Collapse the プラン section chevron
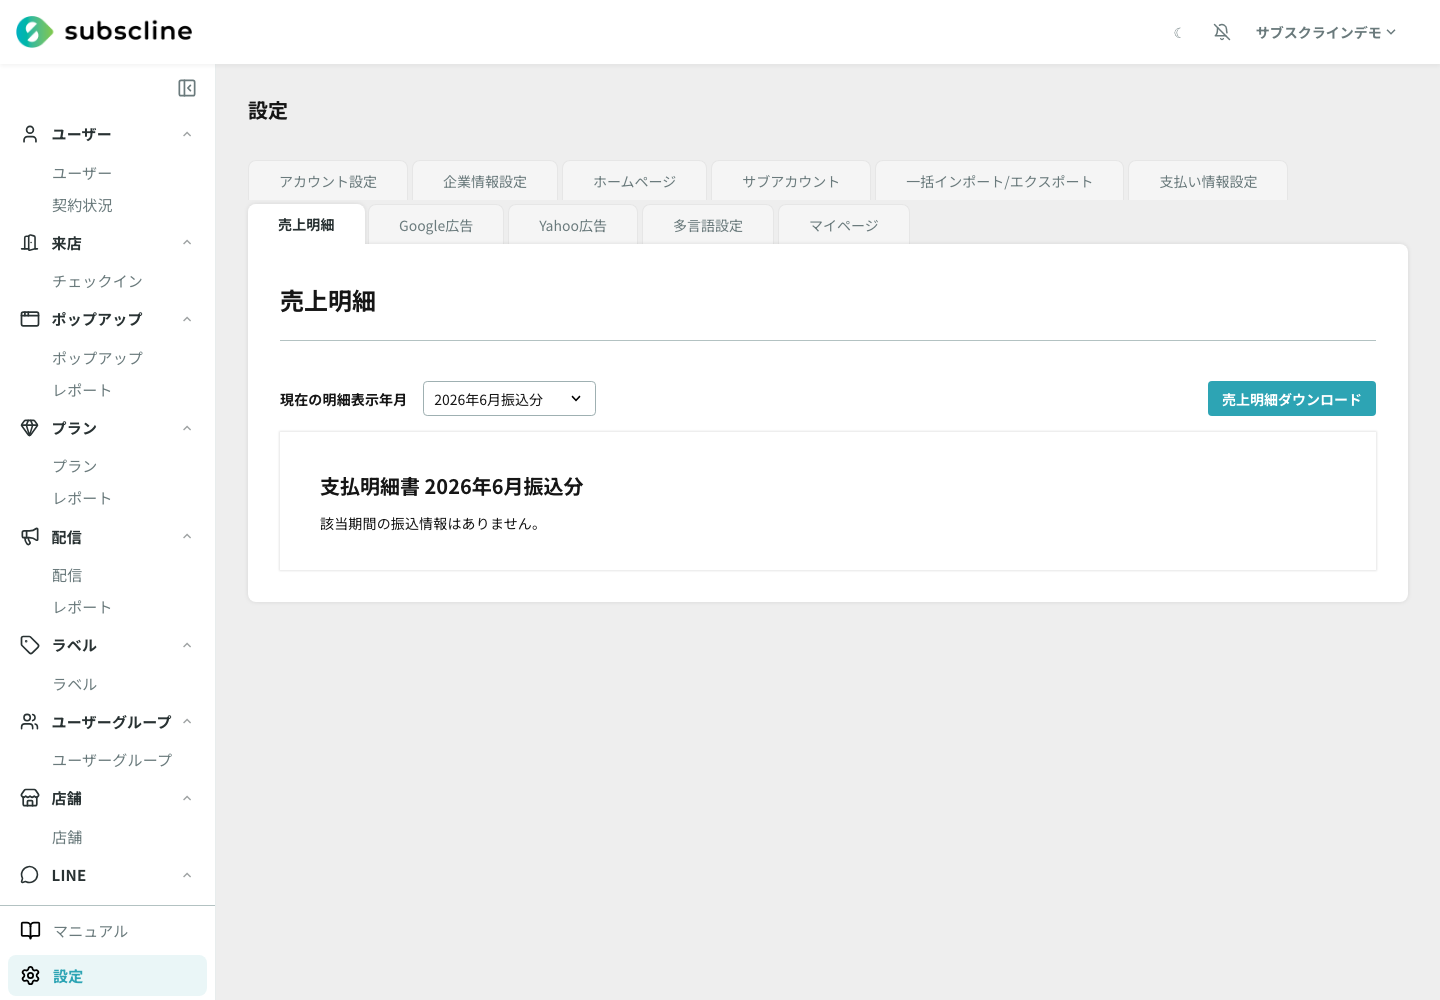The height and width of the screenshot is (1000, 1440). click(x=187, y=428)
